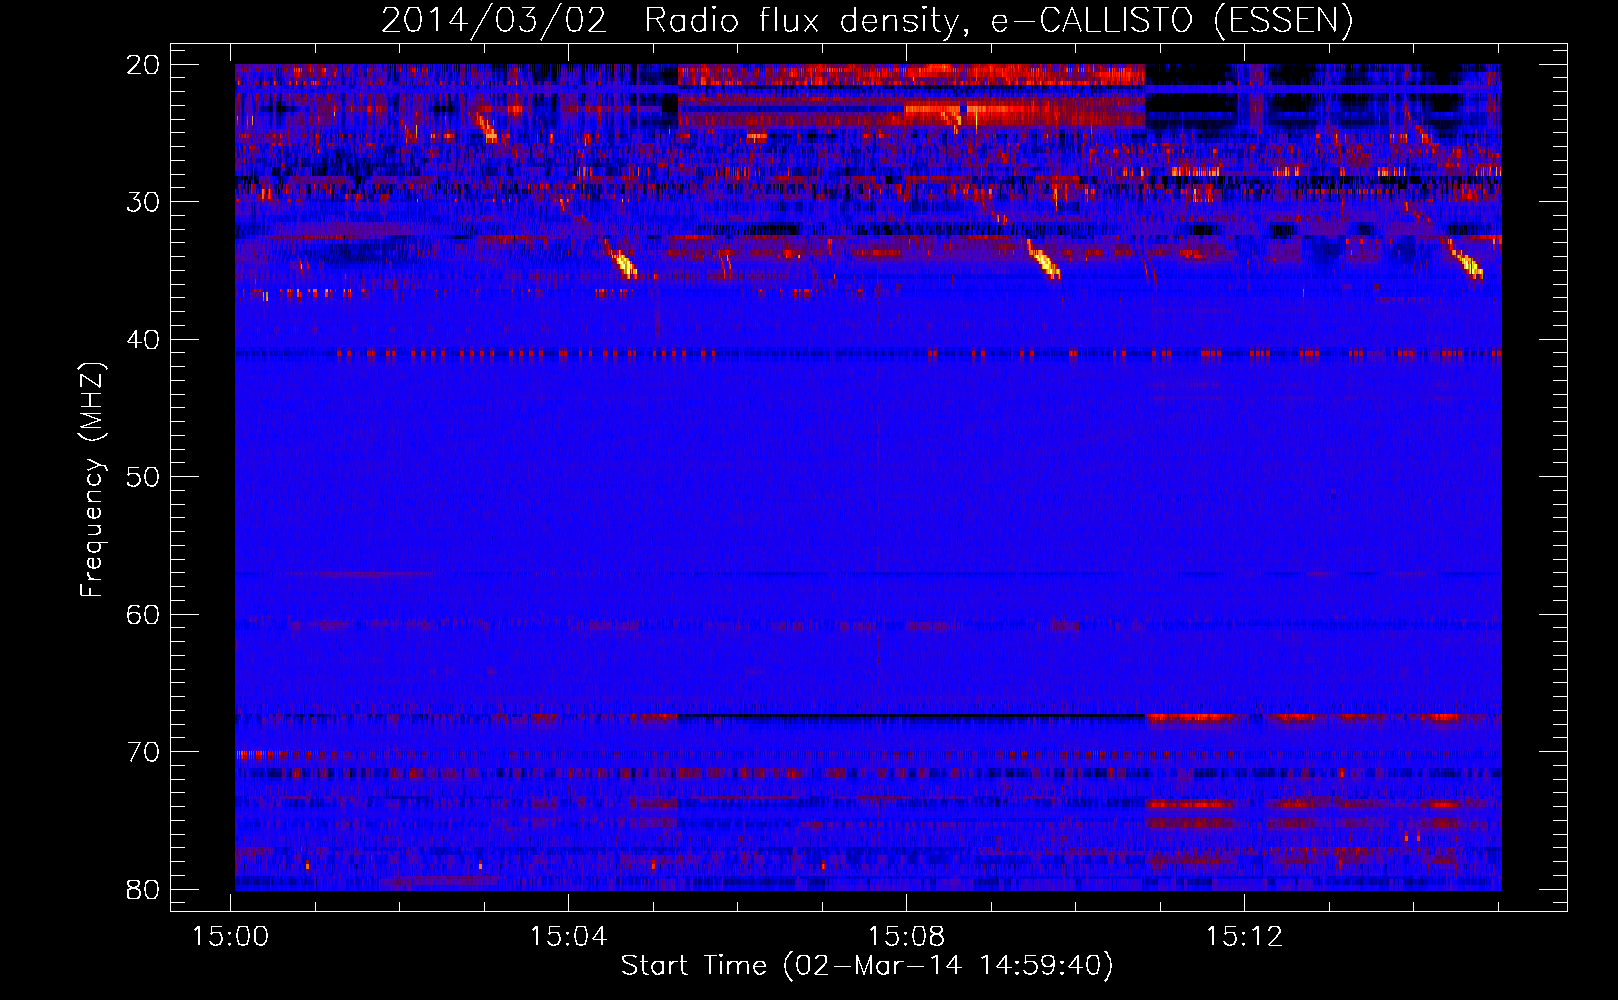Click the '60' frequency tick label
The image size is (1618, 1000).
pyautogui.click(x=144, y=615)
